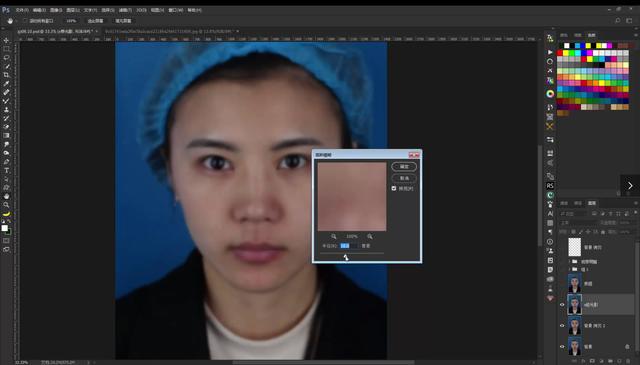Screen dimensions: 640x365
Task: Click the RS plugin icon in side strip
Action: coord(550,186)
